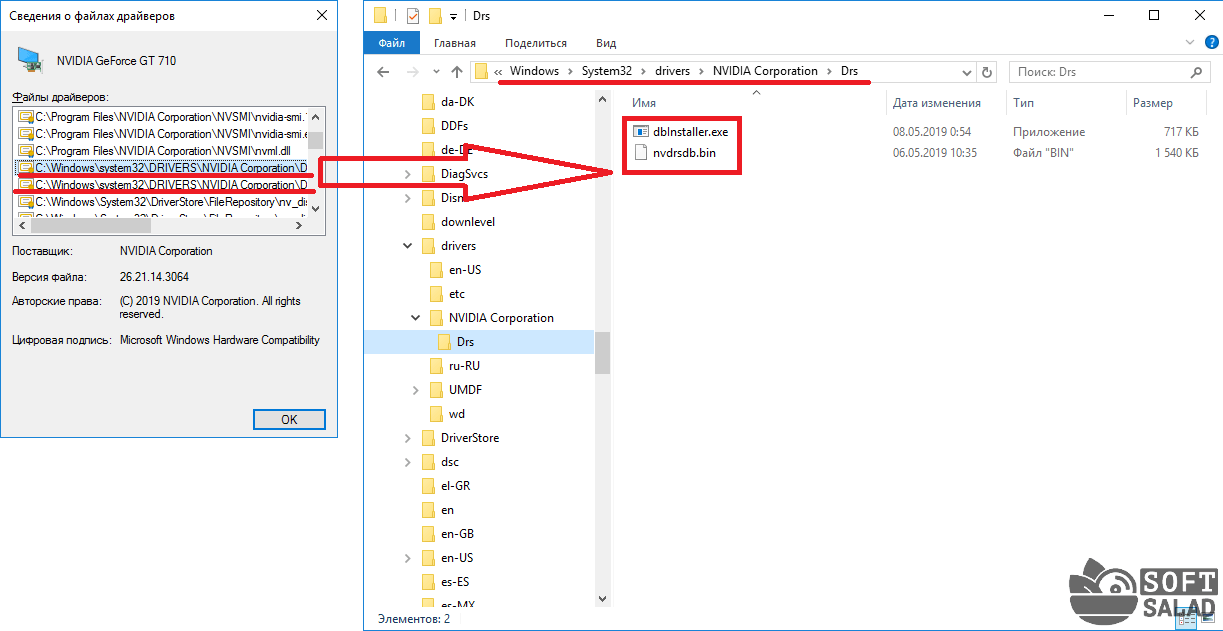The image size is (1223, 631).
Task: Switch to the Вид ribbon tab
Action: tap(606, 43)
